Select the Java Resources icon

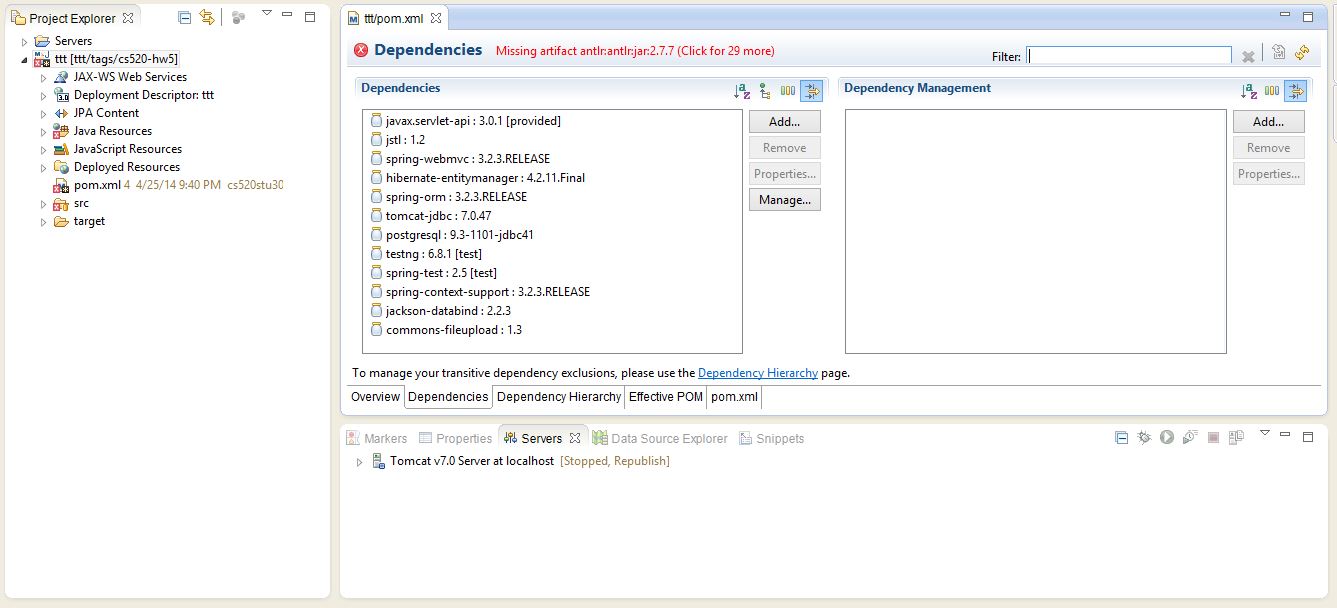click(x=61, y=131)
